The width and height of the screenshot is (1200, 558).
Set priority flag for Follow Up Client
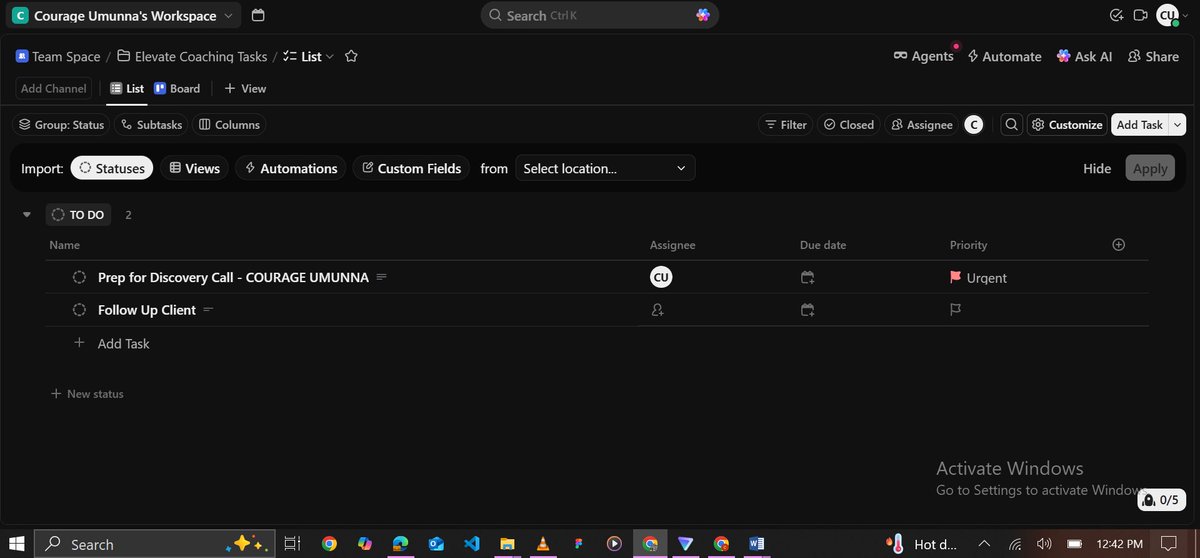click(955, 310)
